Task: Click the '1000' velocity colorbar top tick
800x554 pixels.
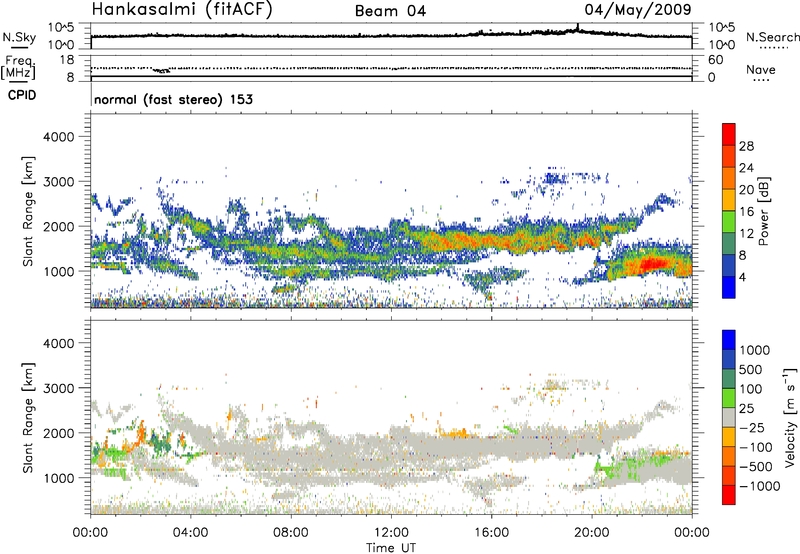Action: click(754, 350)
